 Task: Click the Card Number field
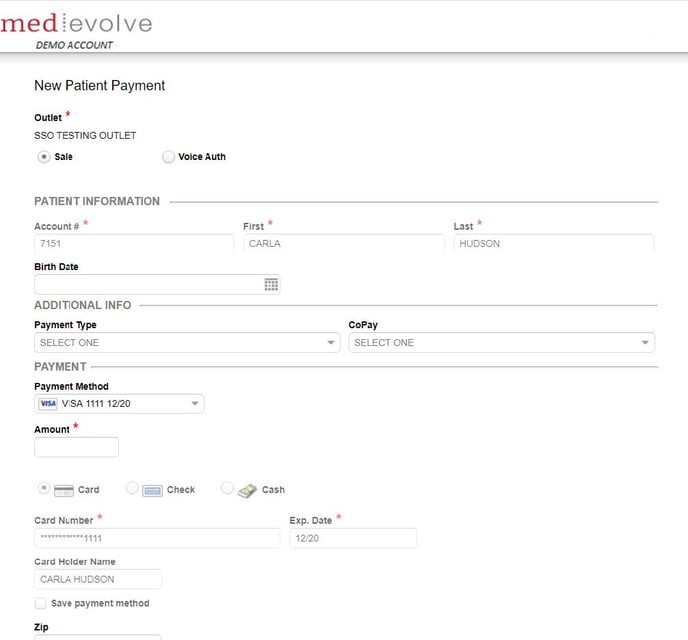[x=157, y=538]
